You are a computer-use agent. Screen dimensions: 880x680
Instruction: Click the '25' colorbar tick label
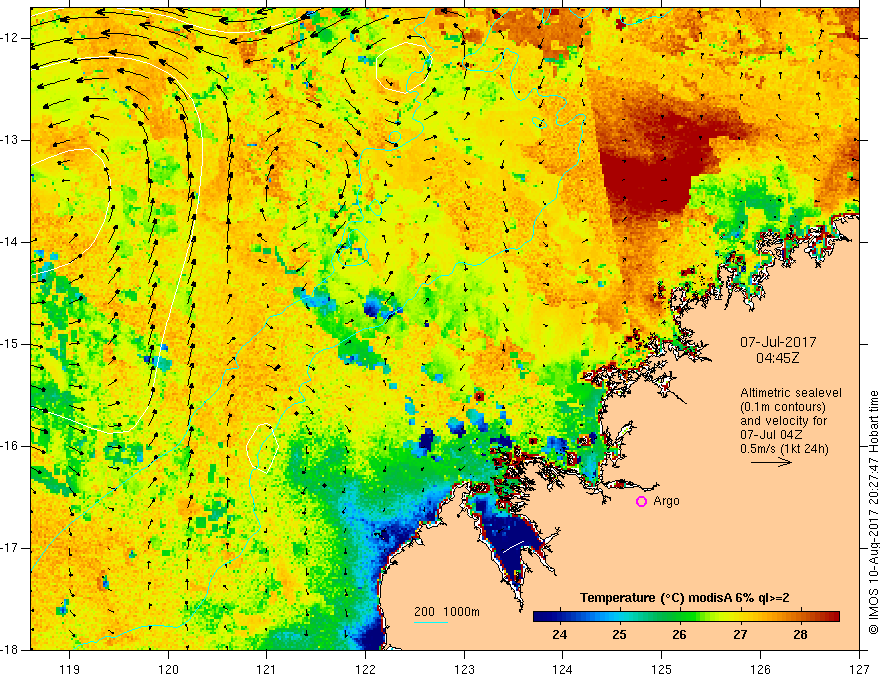click(619, 635)
